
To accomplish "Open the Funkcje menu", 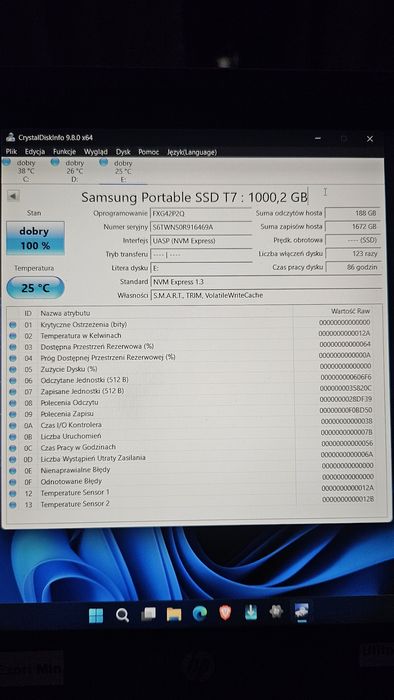I will 64,152.
